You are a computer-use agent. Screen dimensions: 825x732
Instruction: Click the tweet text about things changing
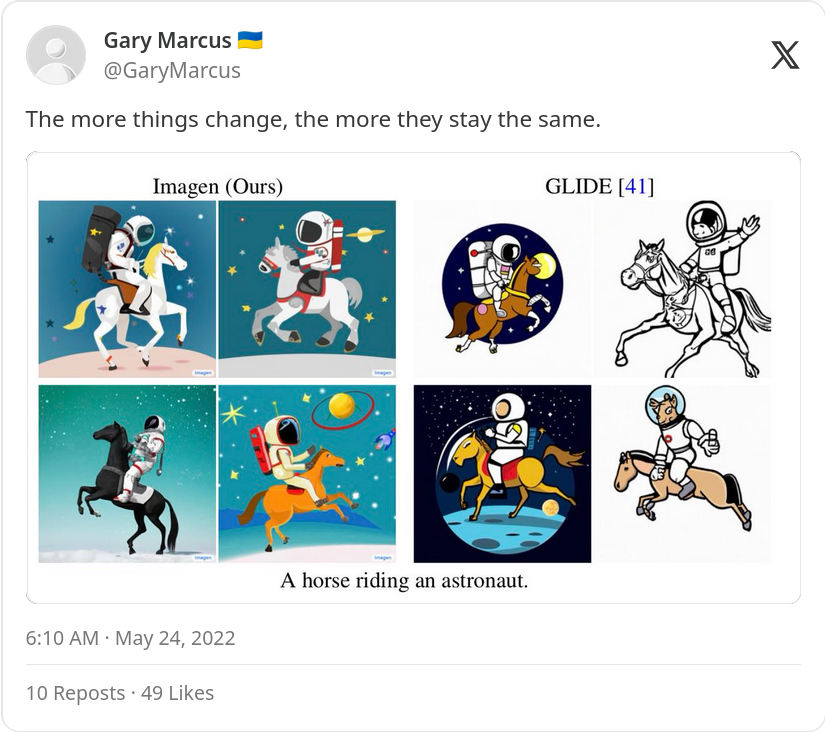313,119
